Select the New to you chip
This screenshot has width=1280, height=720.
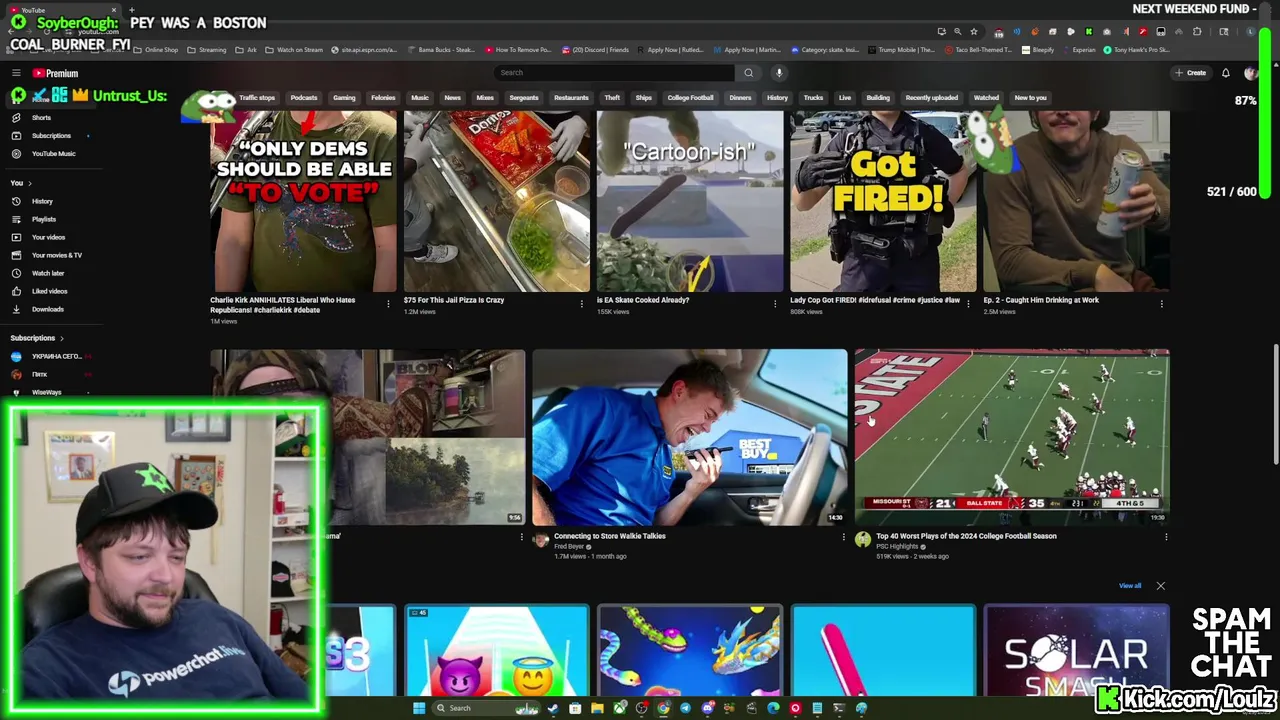[x=1030, y=98]
